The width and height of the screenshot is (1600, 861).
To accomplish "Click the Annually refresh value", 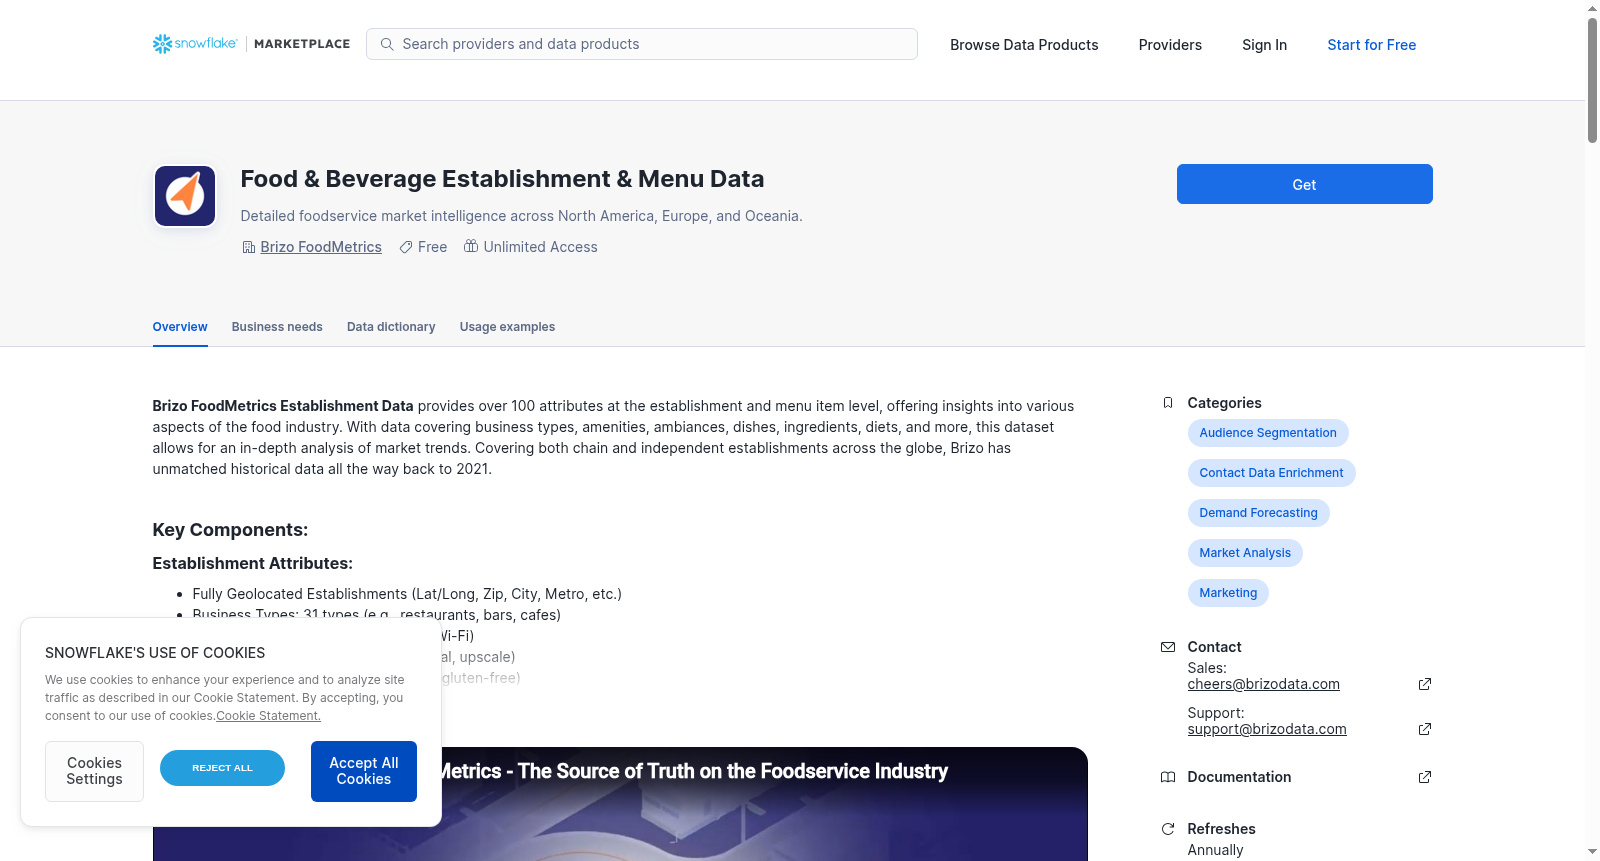I will click(x=1215, y=850).
